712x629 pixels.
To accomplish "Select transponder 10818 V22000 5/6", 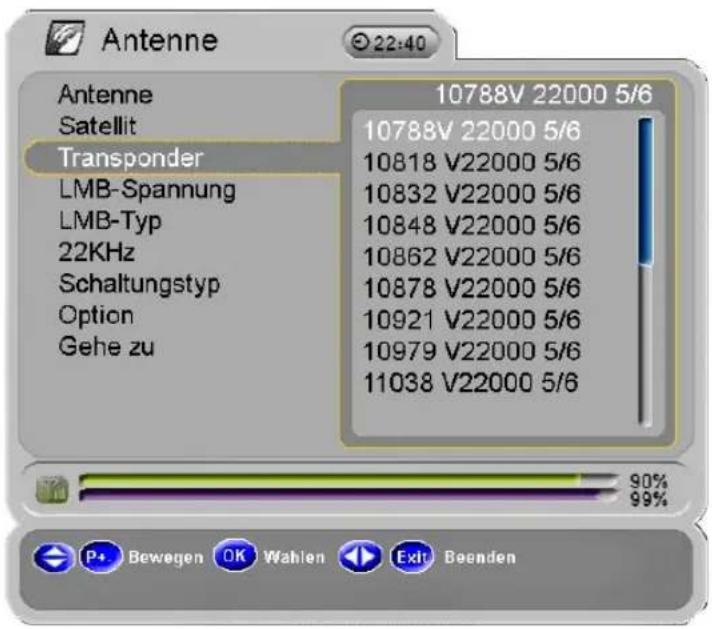I will coord(472,162).
